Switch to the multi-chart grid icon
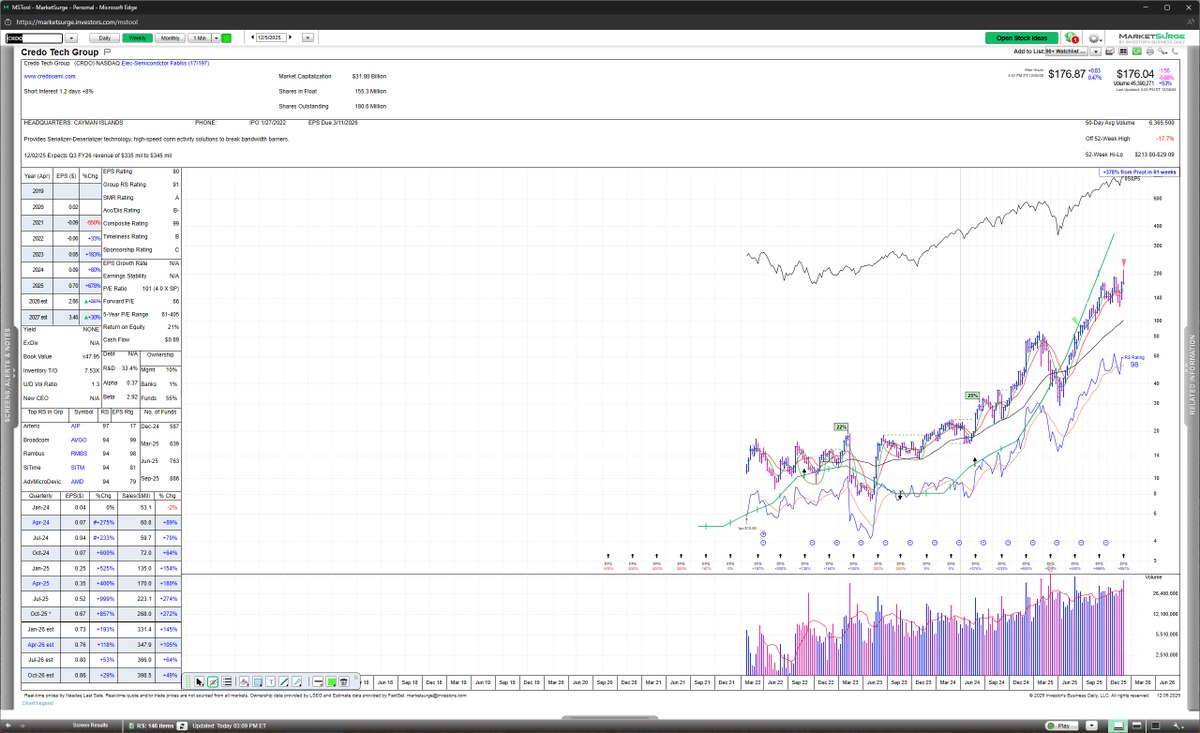This screenshot has width=1200, height=733. pyautogui.click(x=1123, y=51)
